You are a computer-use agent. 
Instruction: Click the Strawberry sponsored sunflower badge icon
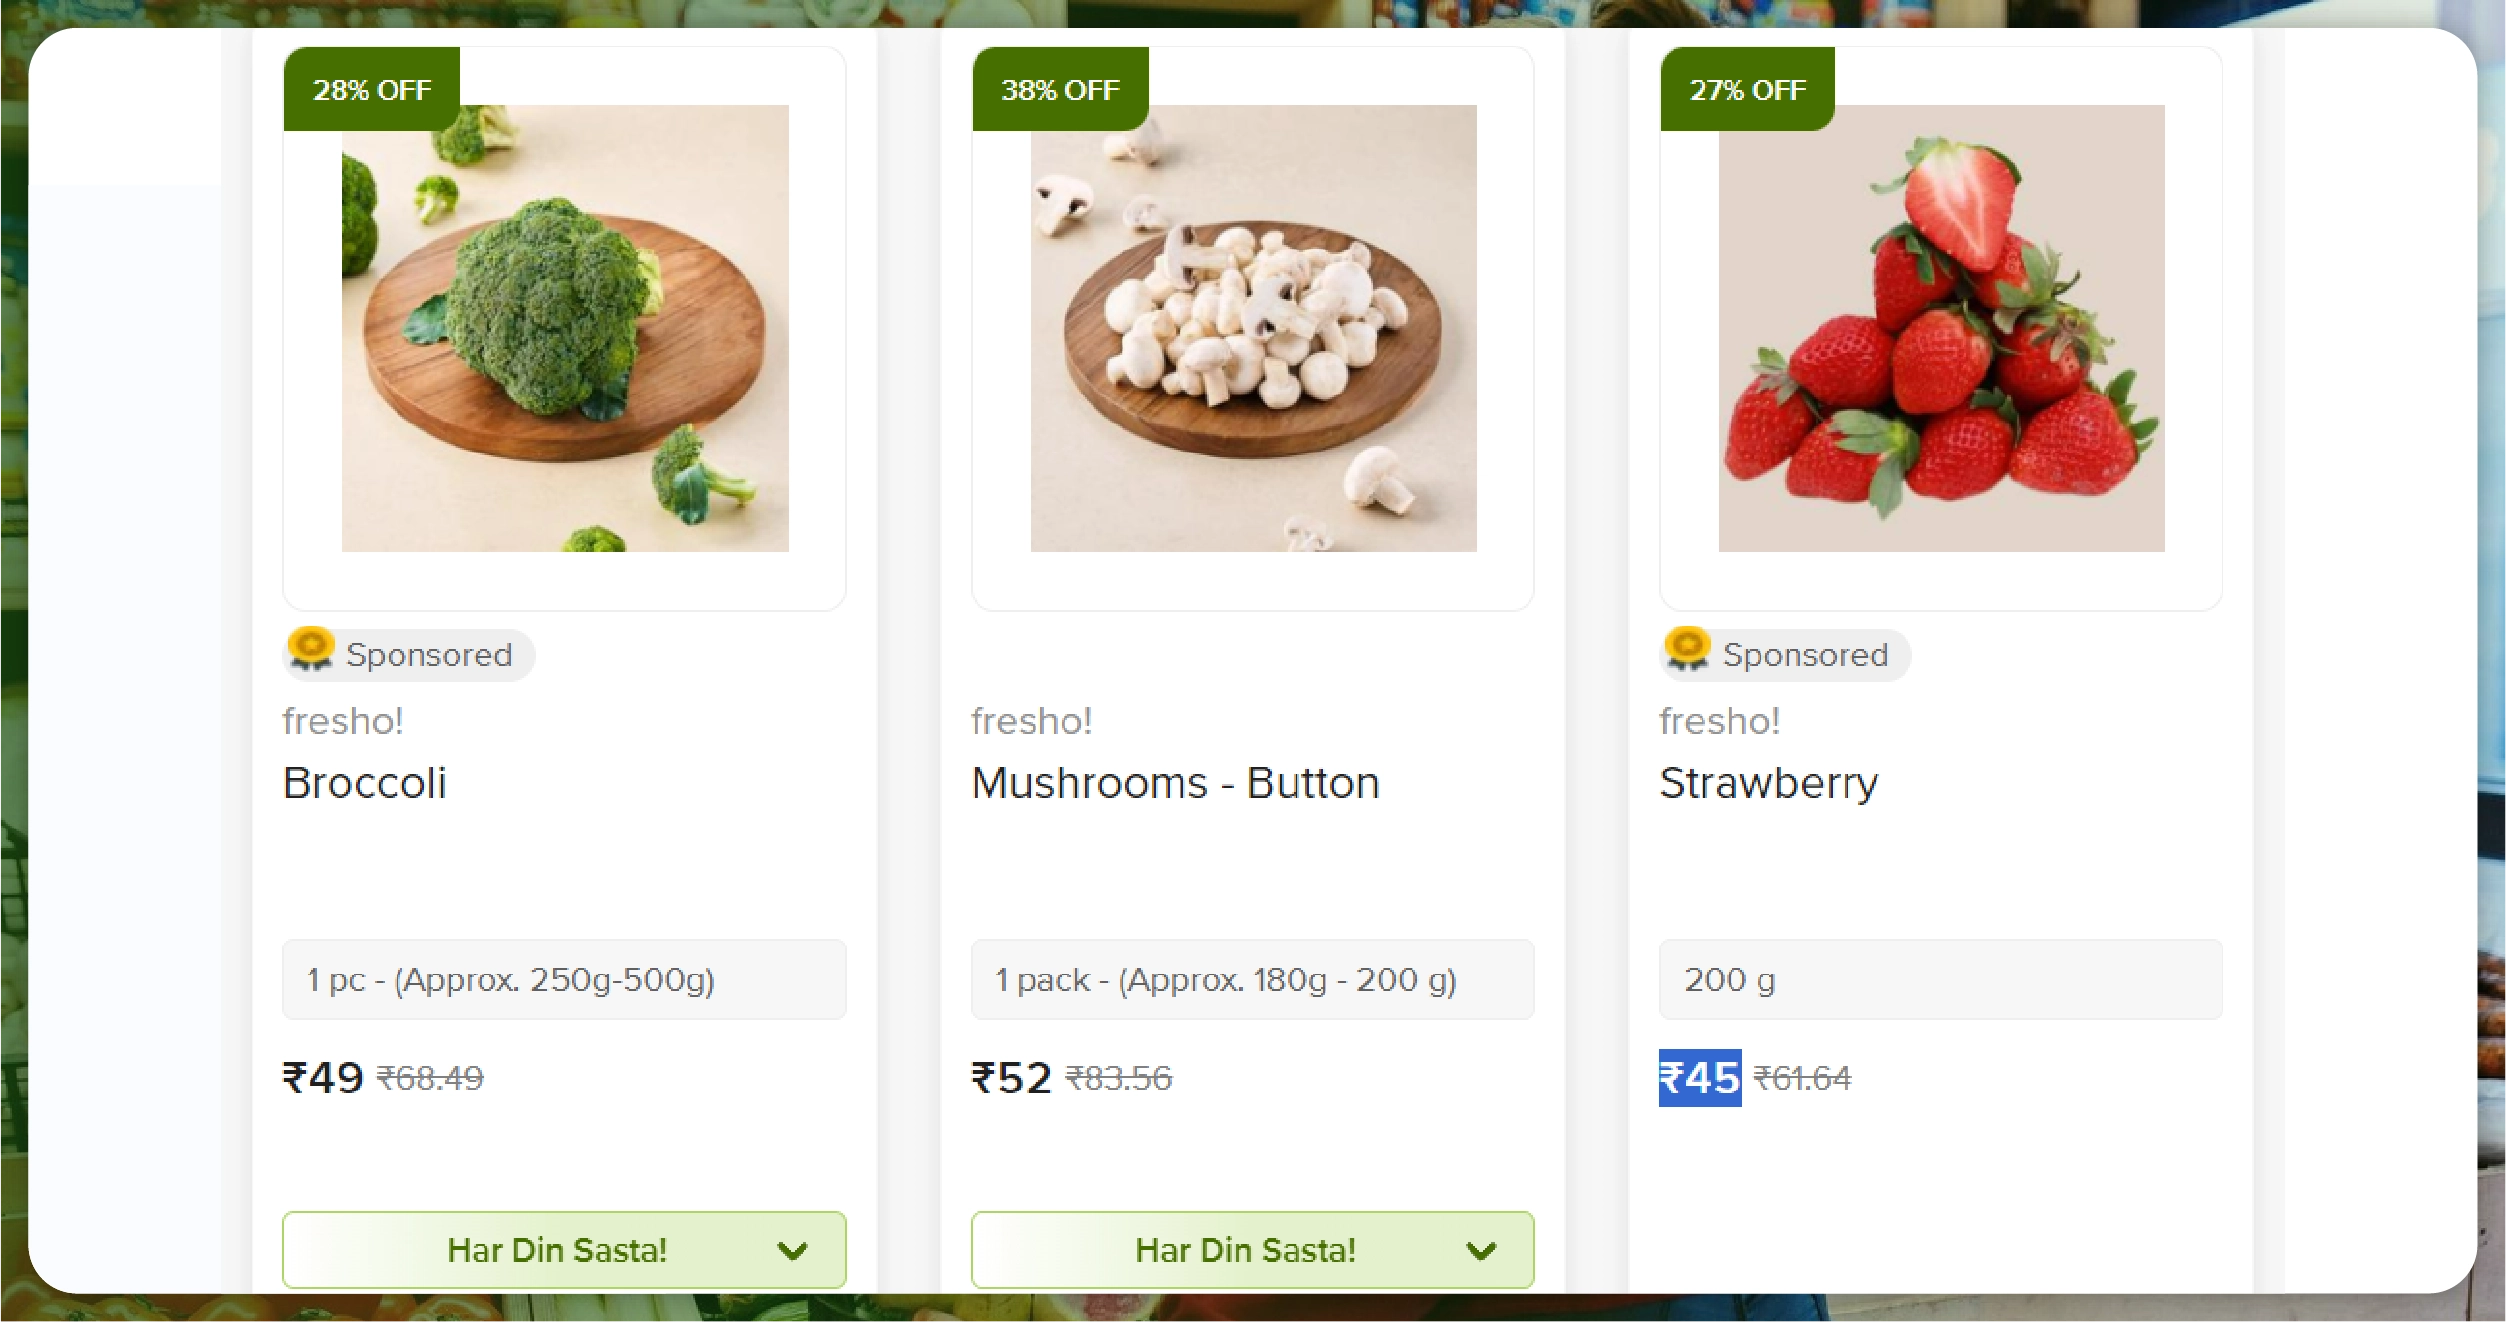click(1688, 650)
